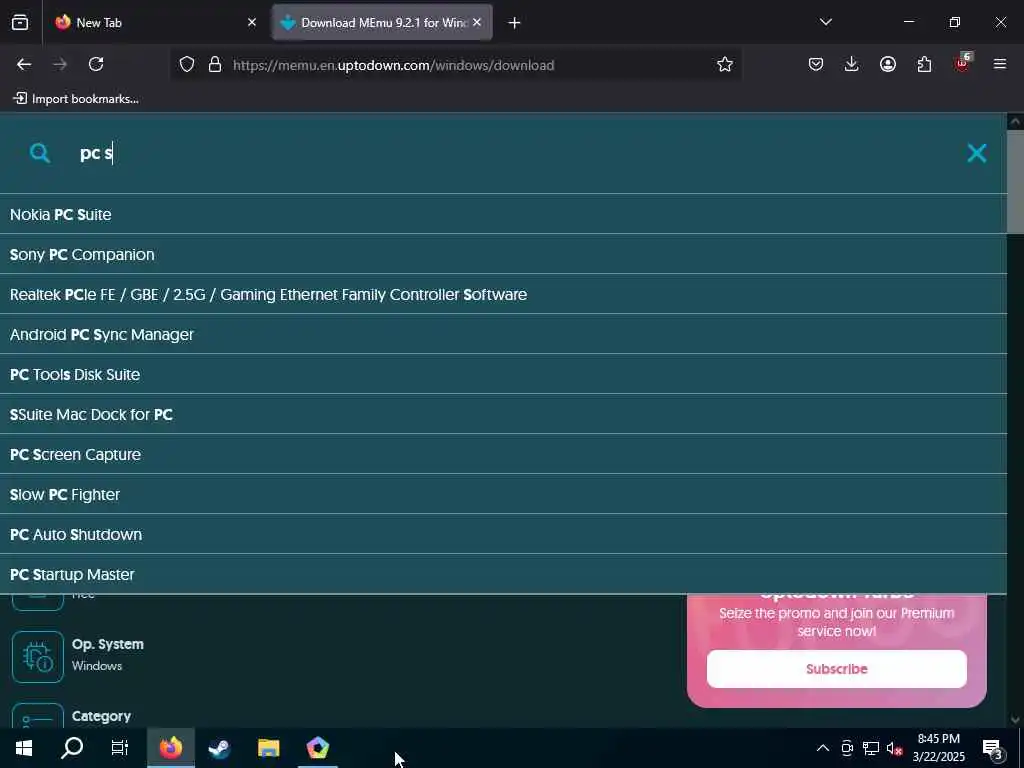Open the Firefox account icon

pos(888,64)
